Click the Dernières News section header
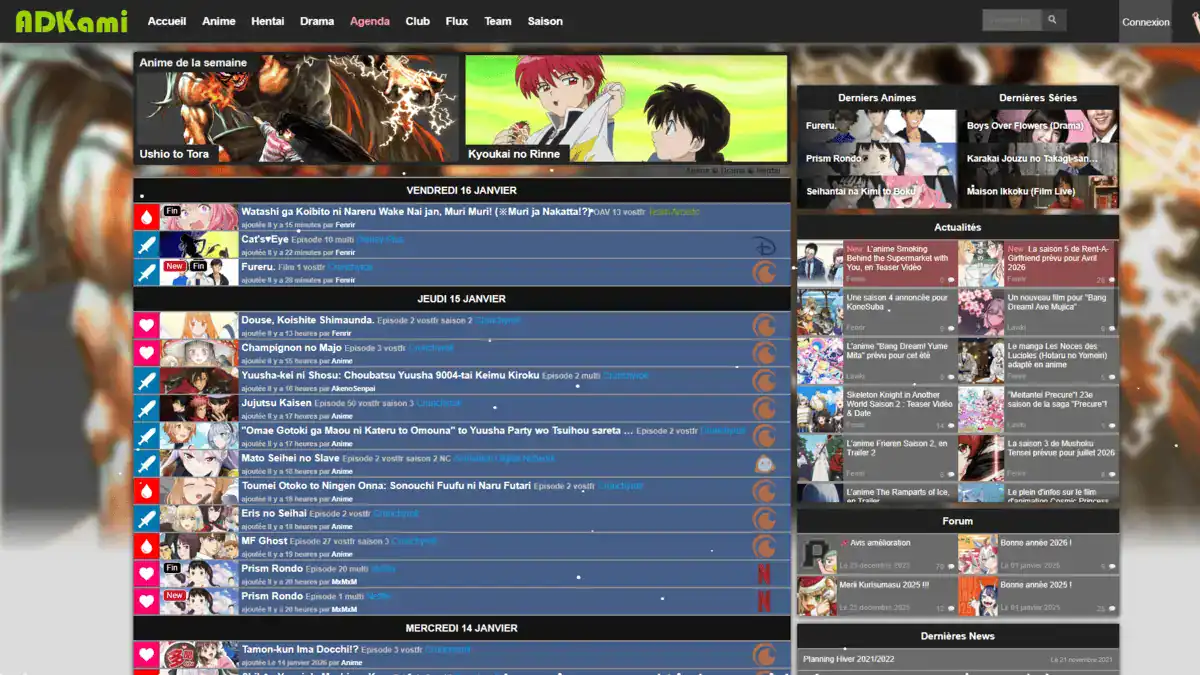The height and width of the screenshot is (675, 1200). click(x=958, y=636)
